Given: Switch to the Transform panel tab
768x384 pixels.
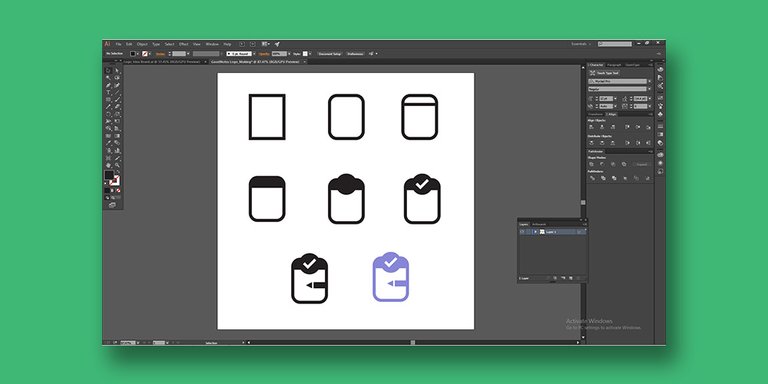Looking at the screenshot, I should pyautogui.click(x=596, y=114).
